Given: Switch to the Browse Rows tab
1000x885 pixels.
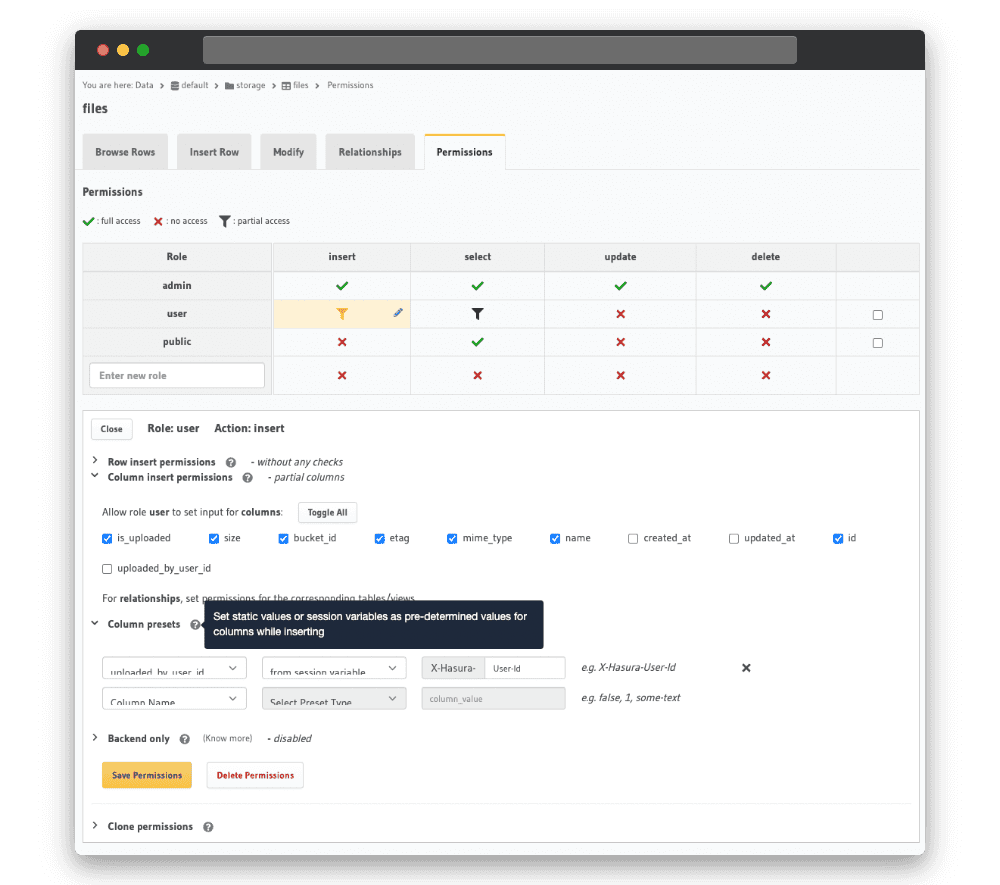Looking at the screenshot, I should point(125,152).
